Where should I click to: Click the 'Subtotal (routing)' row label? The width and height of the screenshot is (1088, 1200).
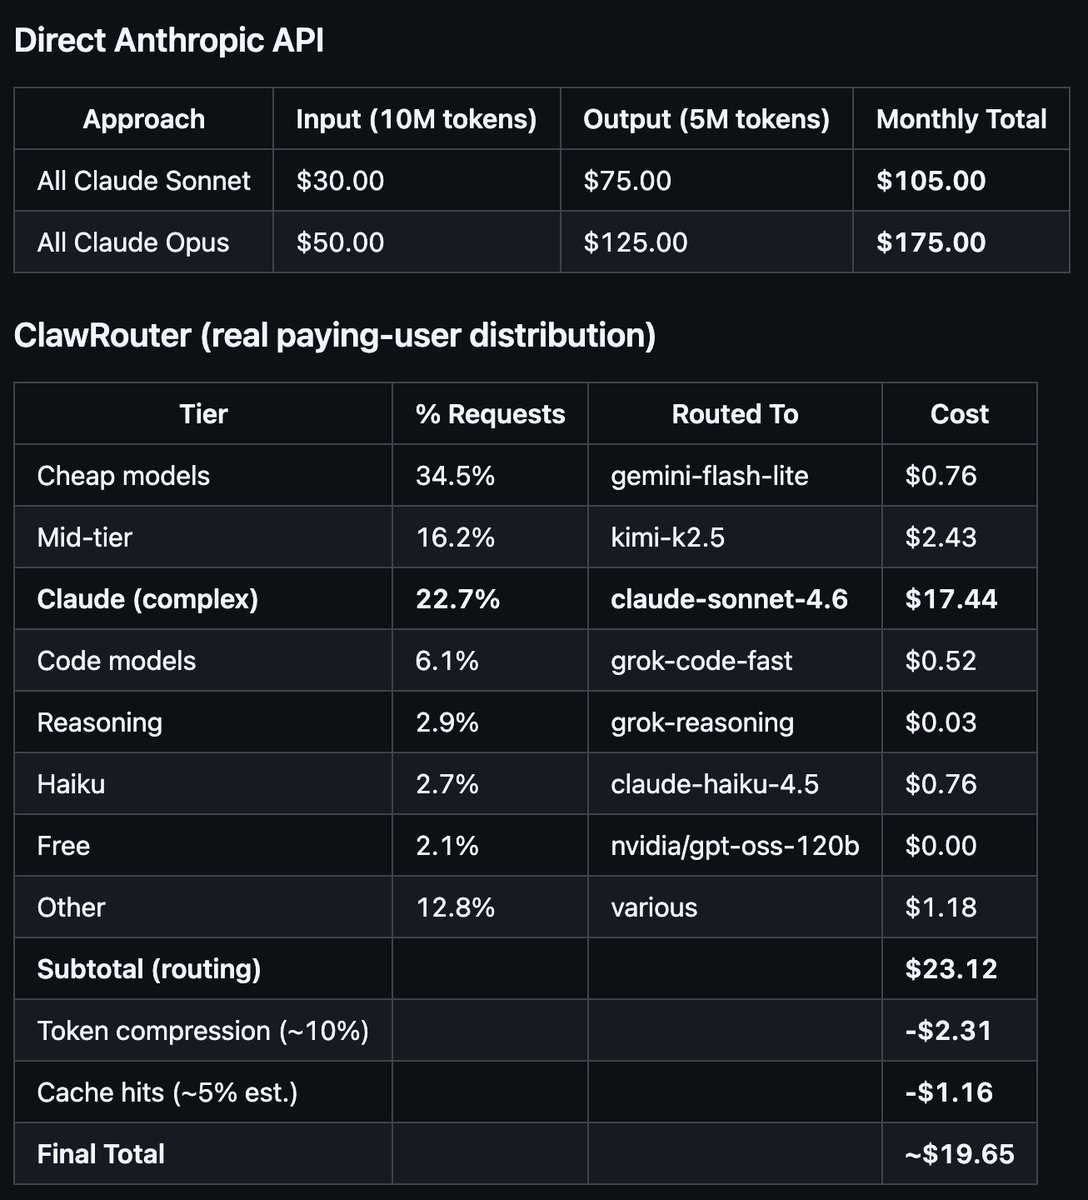click(x=148, y=969)
